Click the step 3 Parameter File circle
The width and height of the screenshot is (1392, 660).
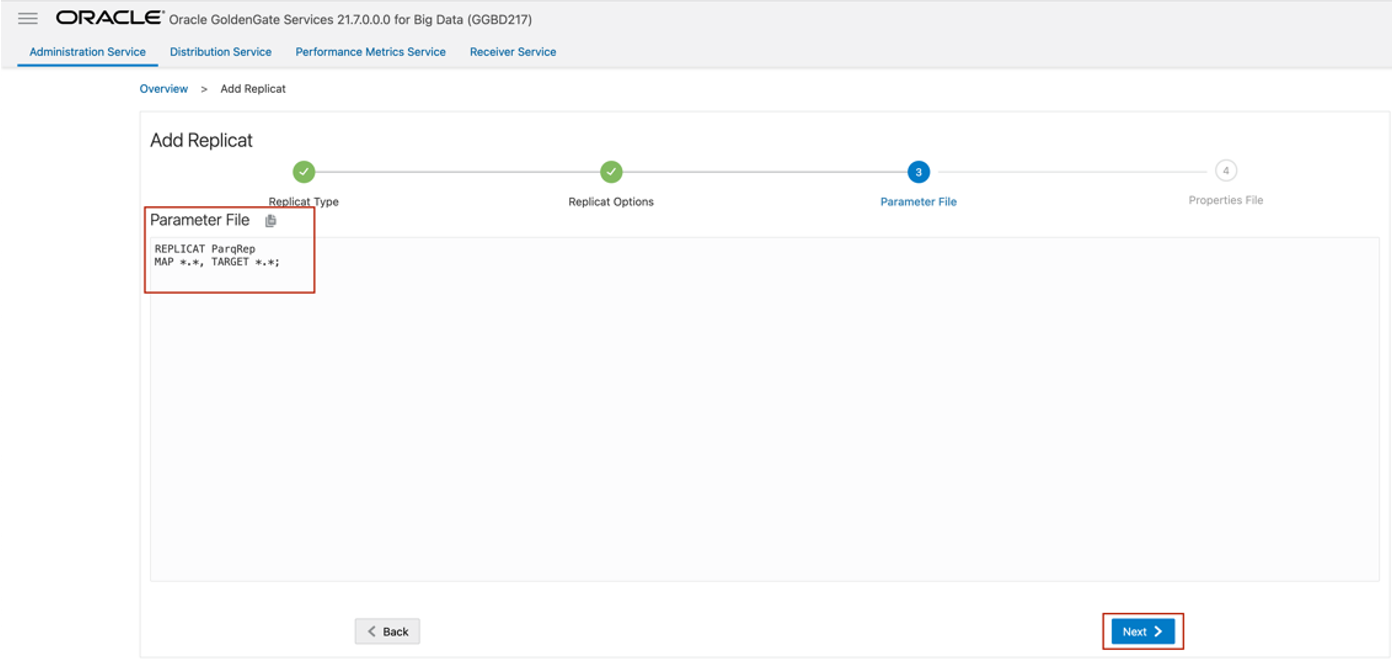tap(918, 172)
